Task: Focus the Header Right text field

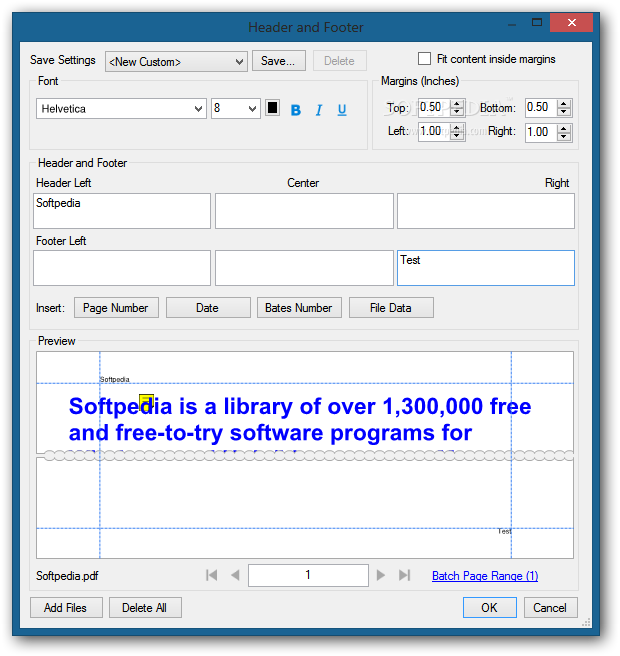Action: coord(486,211)
